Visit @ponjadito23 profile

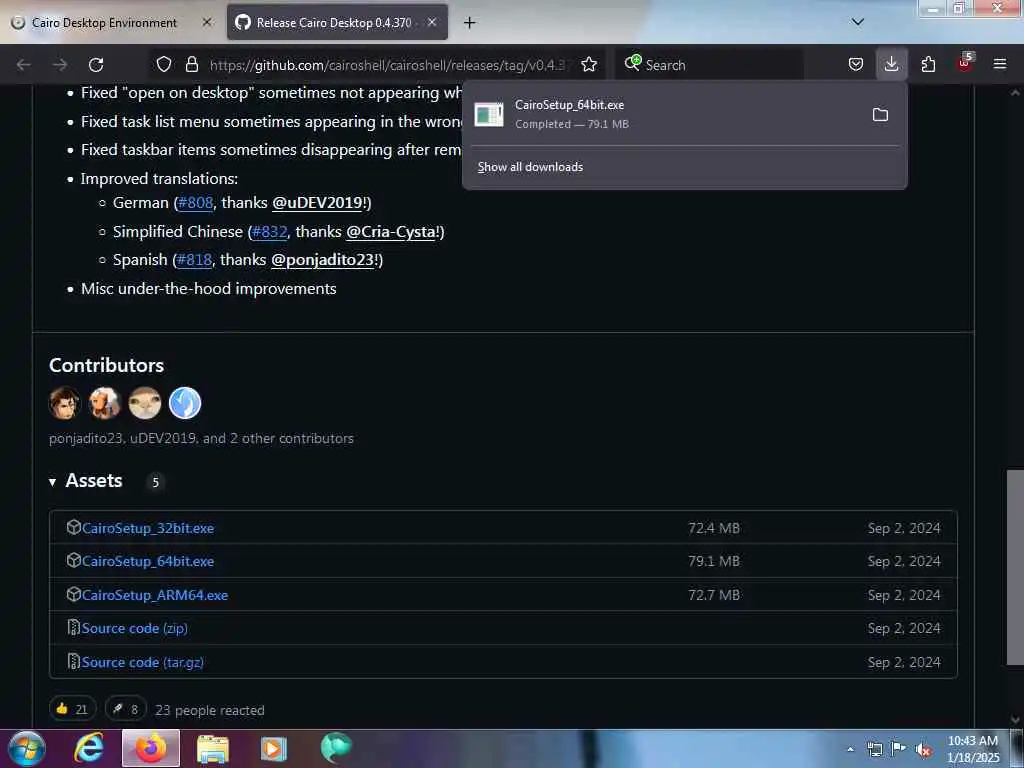(322, 260)
